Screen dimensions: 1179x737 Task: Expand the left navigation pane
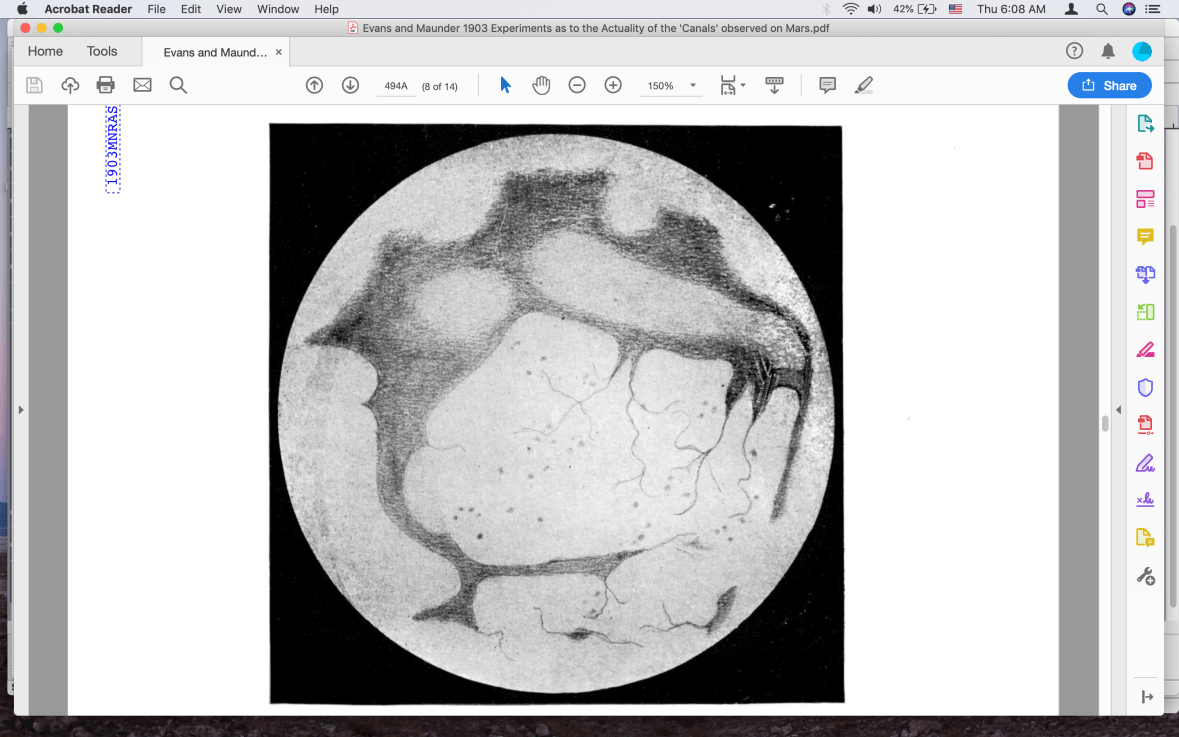tap(21, 409)
